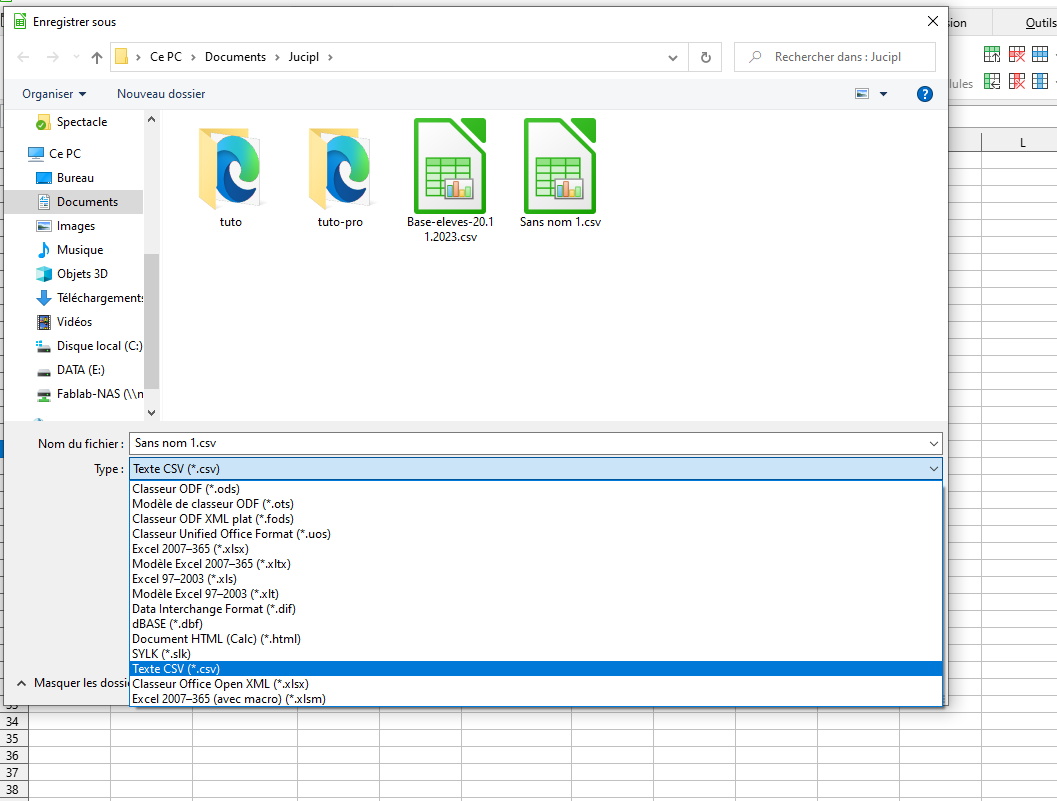Open the tuto folder

(230, 168)
